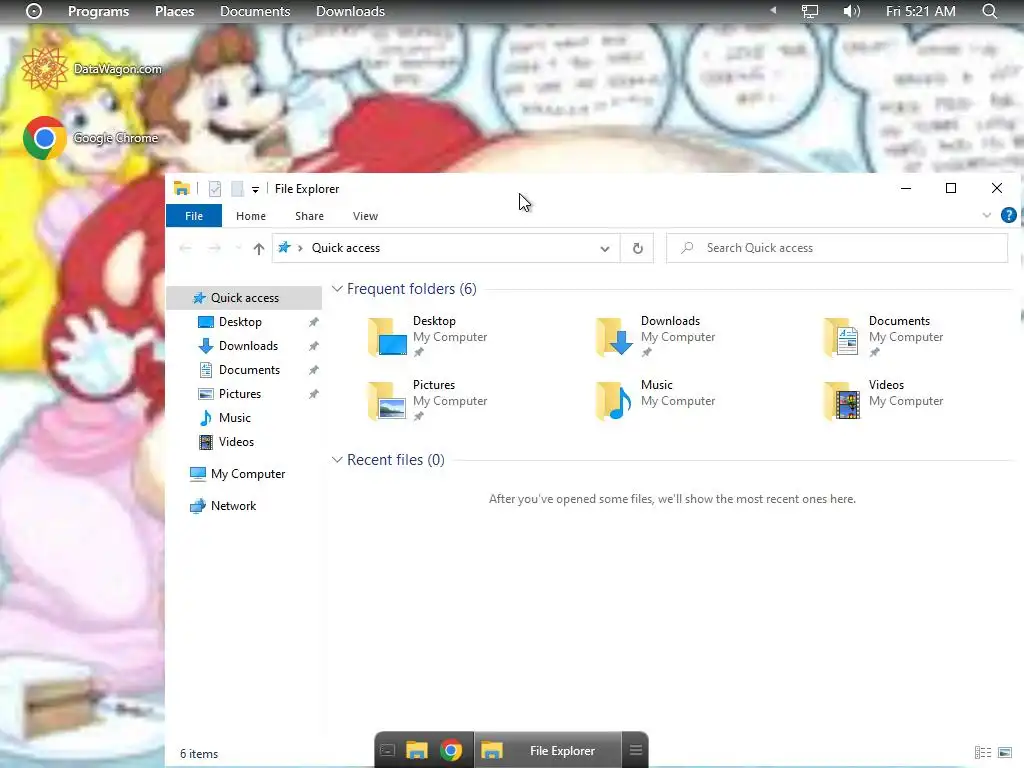
Task: Open the volume control in top panel
Action: pyautogui.click(x=851, y=11)
